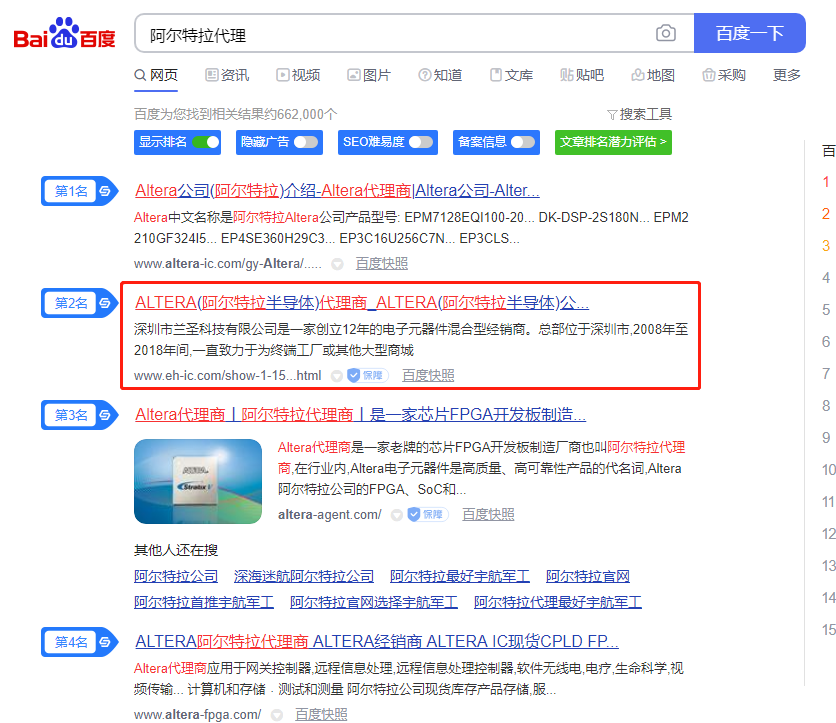836x723 pixels.
Task: Click the 第3名 rank badge icon
Action: coord(79,415)
